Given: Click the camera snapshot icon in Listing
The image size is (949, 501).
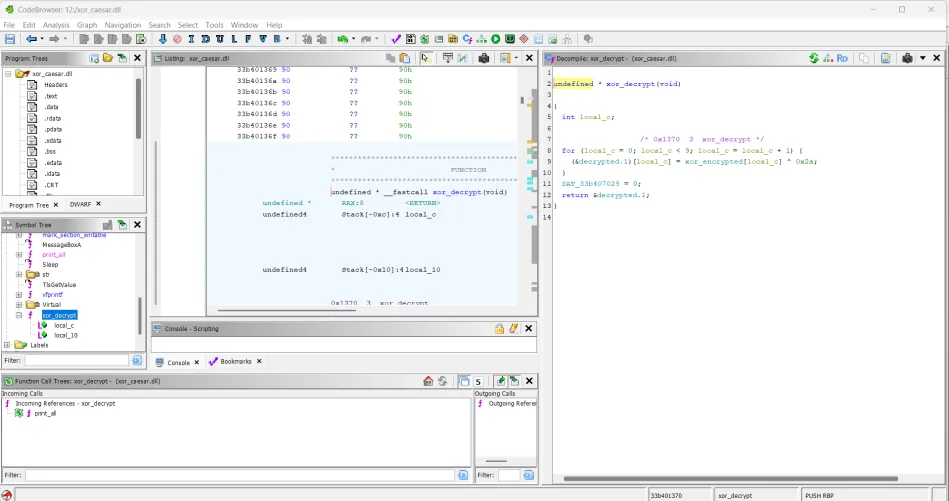Looking at the screenshot, I should pos(484,58).
